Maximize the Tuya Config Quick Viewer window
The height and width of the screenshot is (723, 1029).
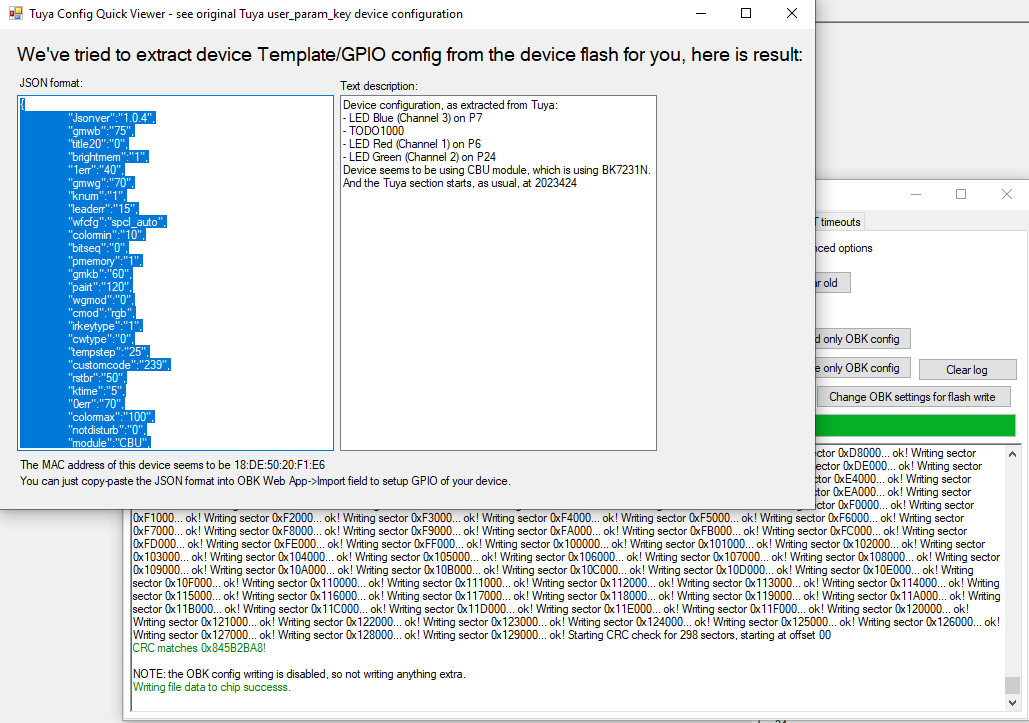coord(746,13)
